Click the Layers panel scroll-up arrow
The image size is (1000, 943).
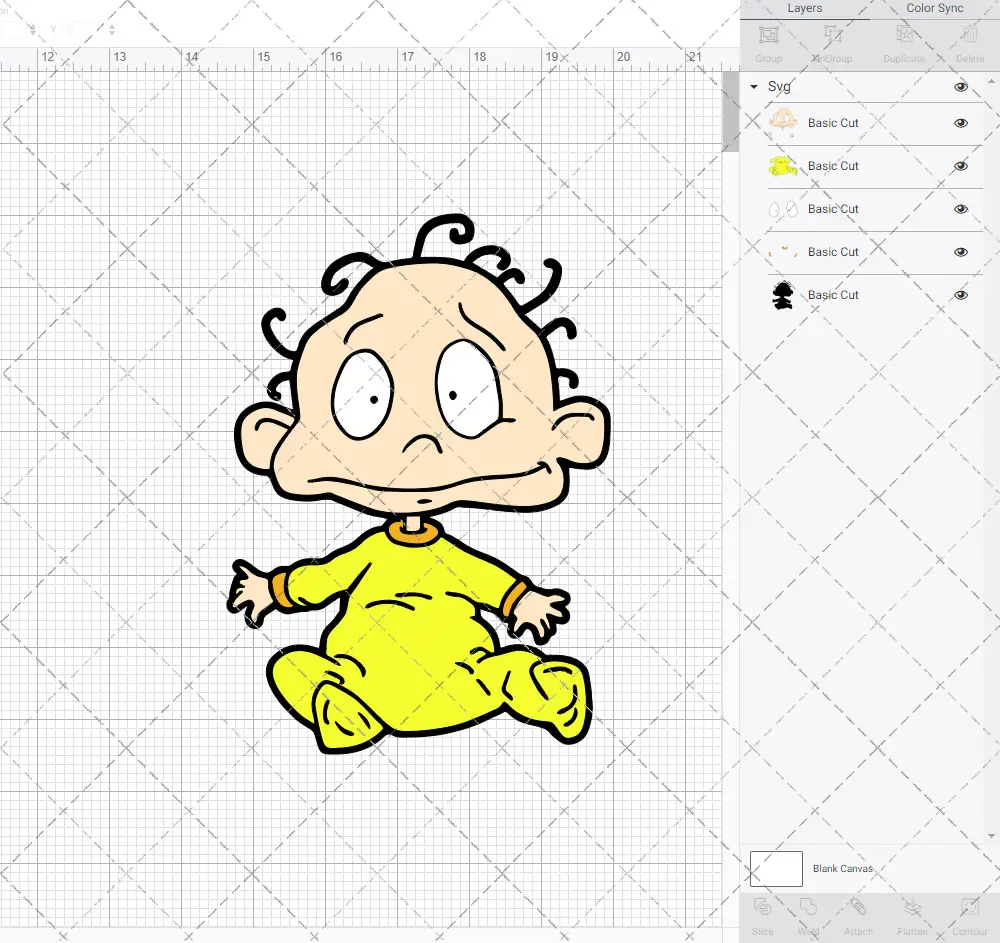[990, 82]
